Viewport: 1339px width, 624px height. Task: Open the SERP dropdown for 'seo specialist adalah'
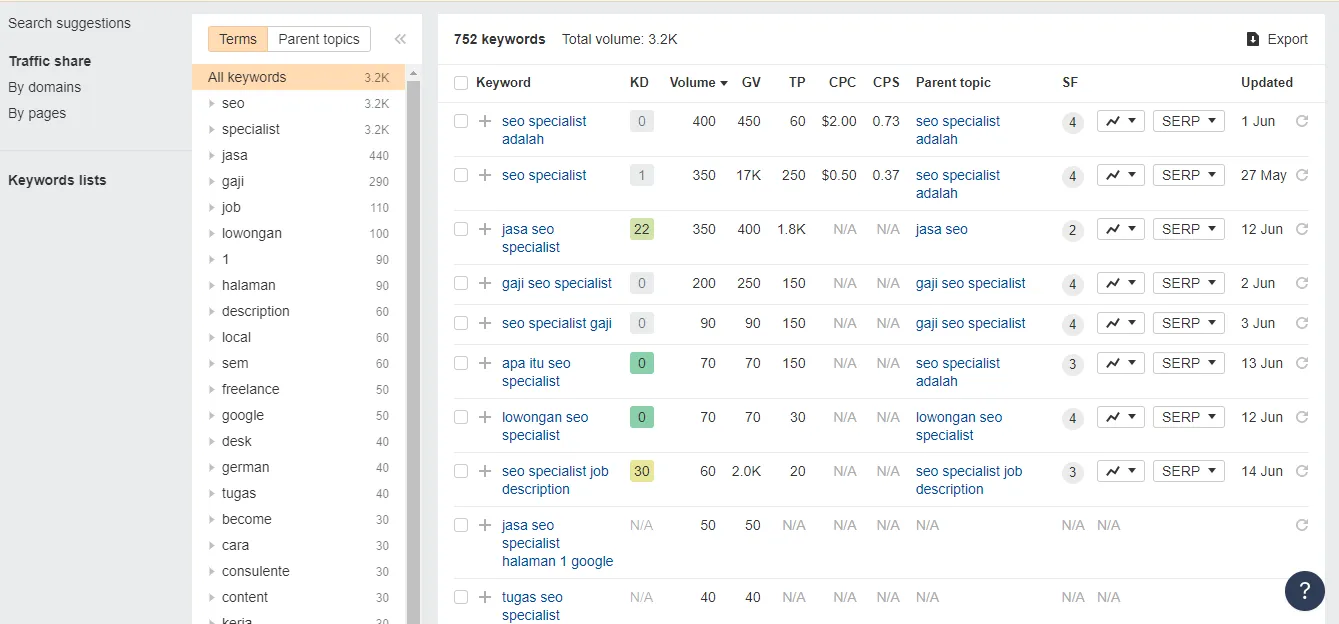click(1188, 120)
